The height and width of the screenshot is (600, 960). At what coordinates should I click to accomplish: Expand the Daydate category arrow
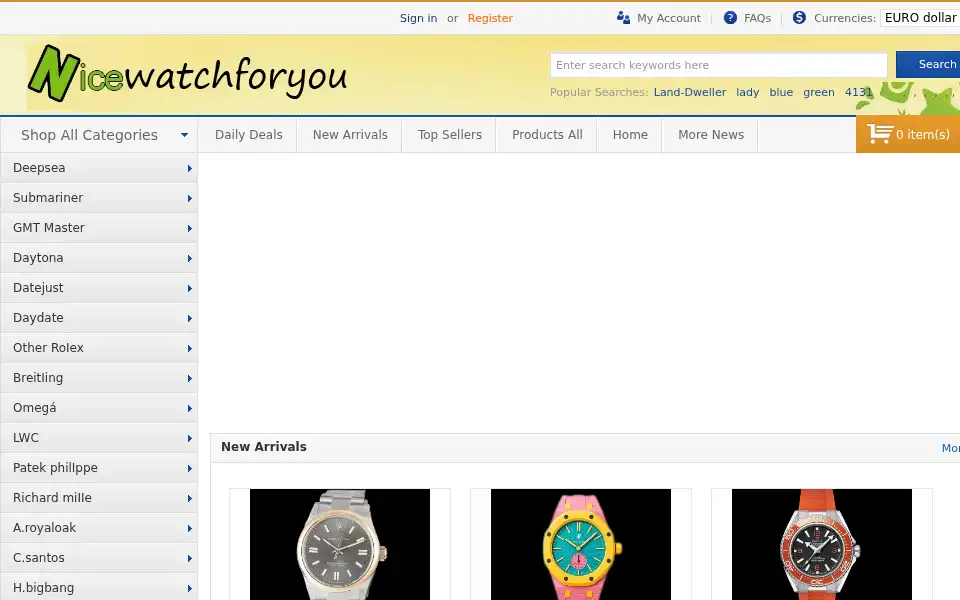[x=190, y=318]
